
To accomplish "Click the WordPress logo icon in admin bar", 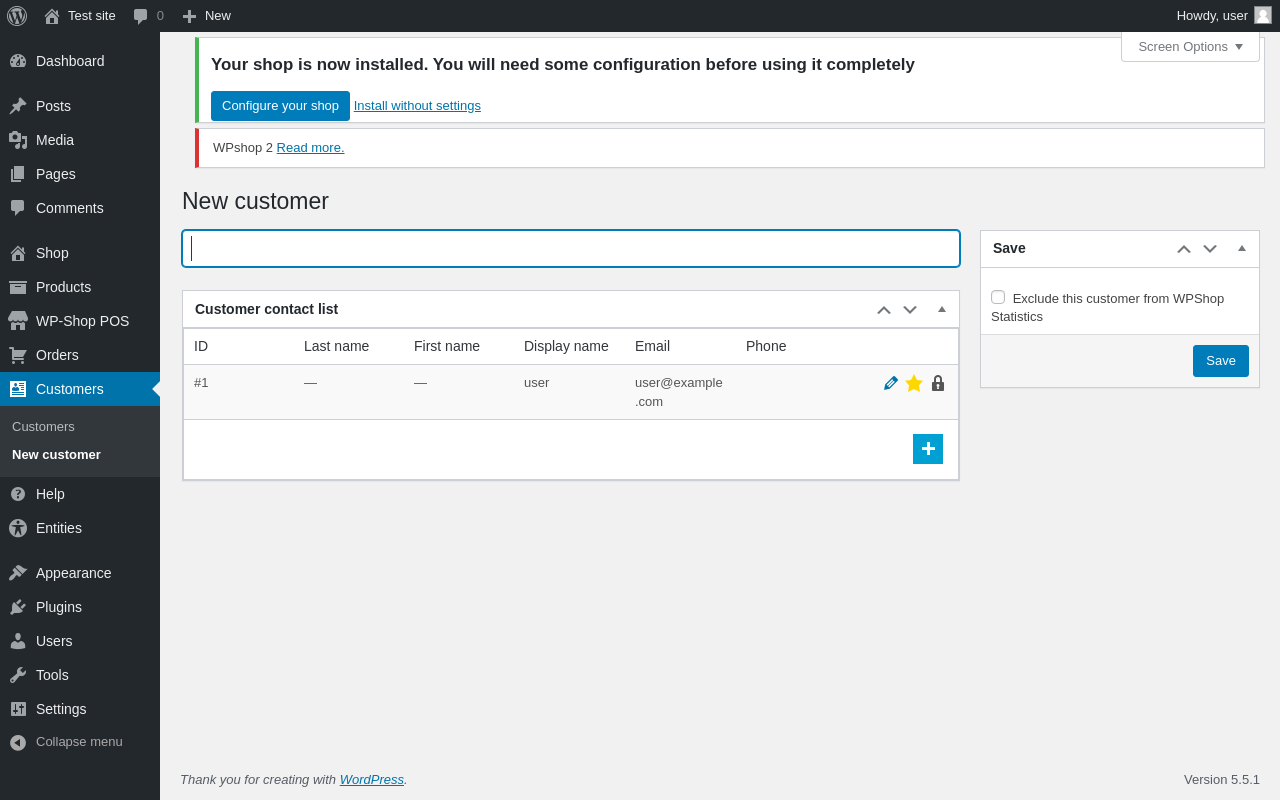I will point(17,16).
